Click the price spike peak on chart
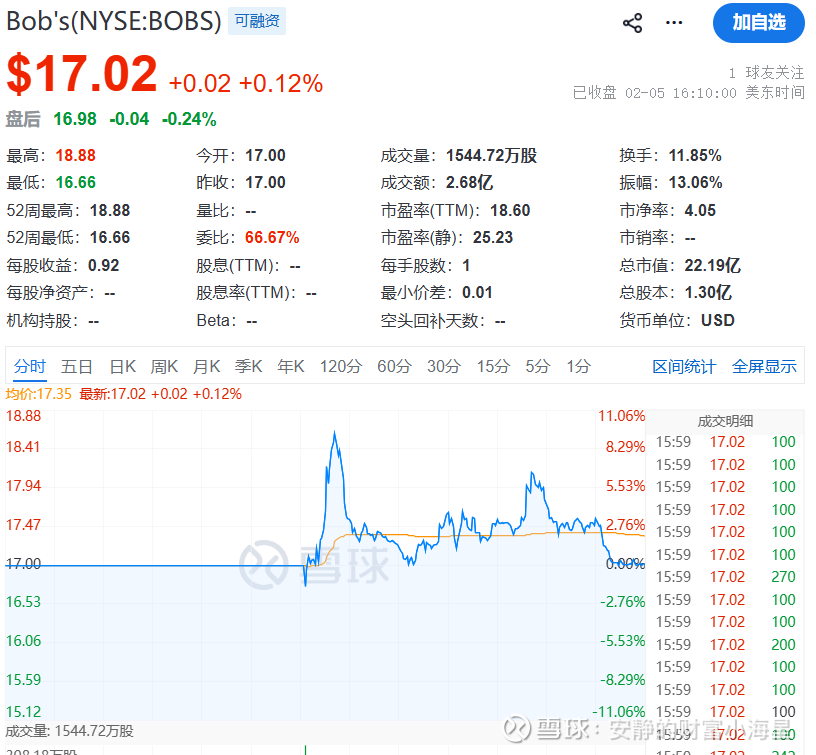 (x=334, y=432)
